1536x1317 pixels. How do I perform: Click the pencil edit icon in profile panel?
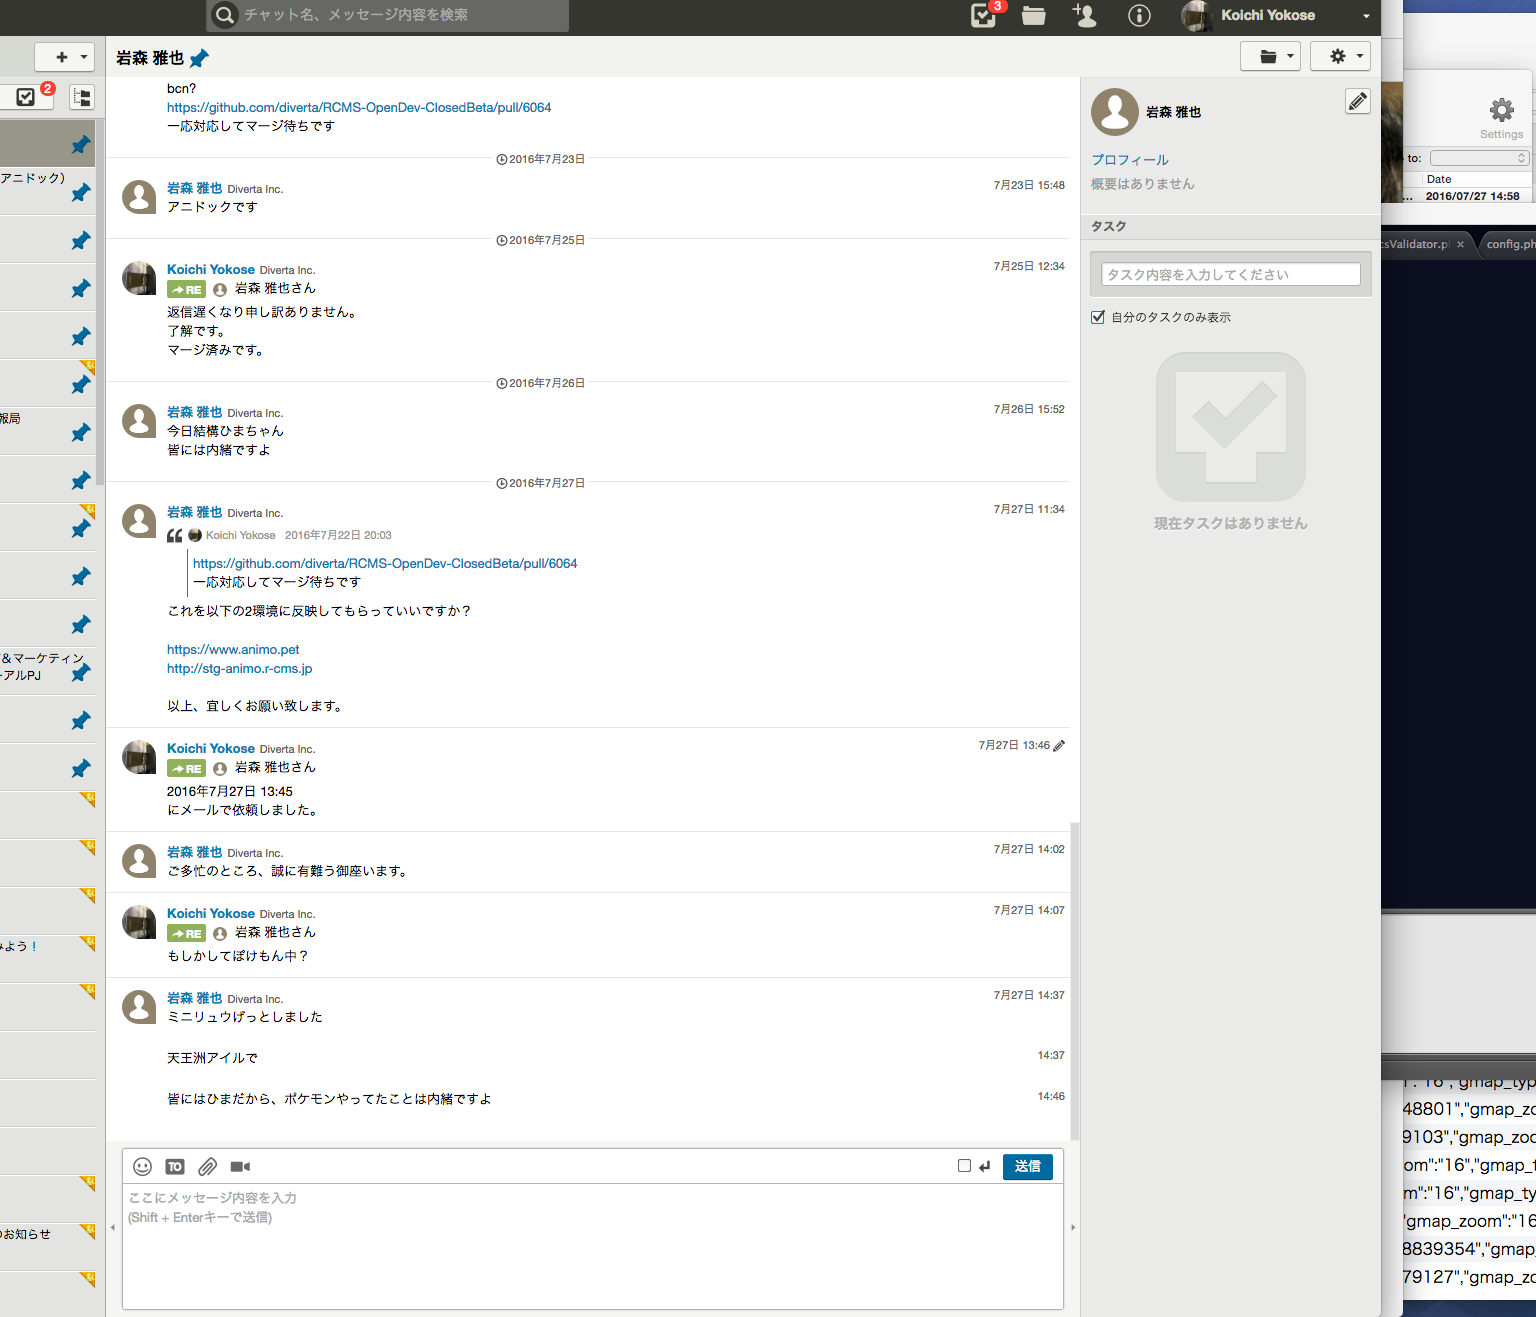[x=1358, y=101]
